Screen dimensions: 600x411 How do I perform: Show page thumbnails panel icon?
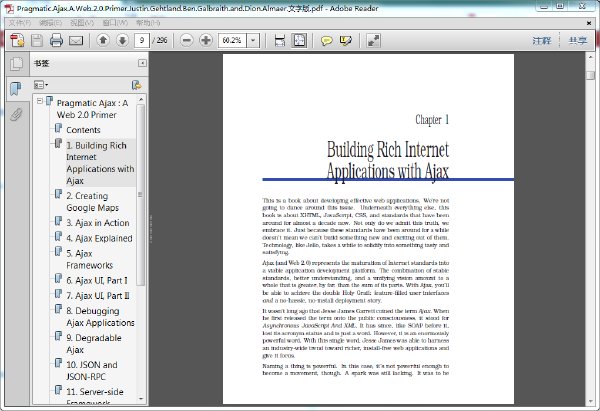coord(16,64)
